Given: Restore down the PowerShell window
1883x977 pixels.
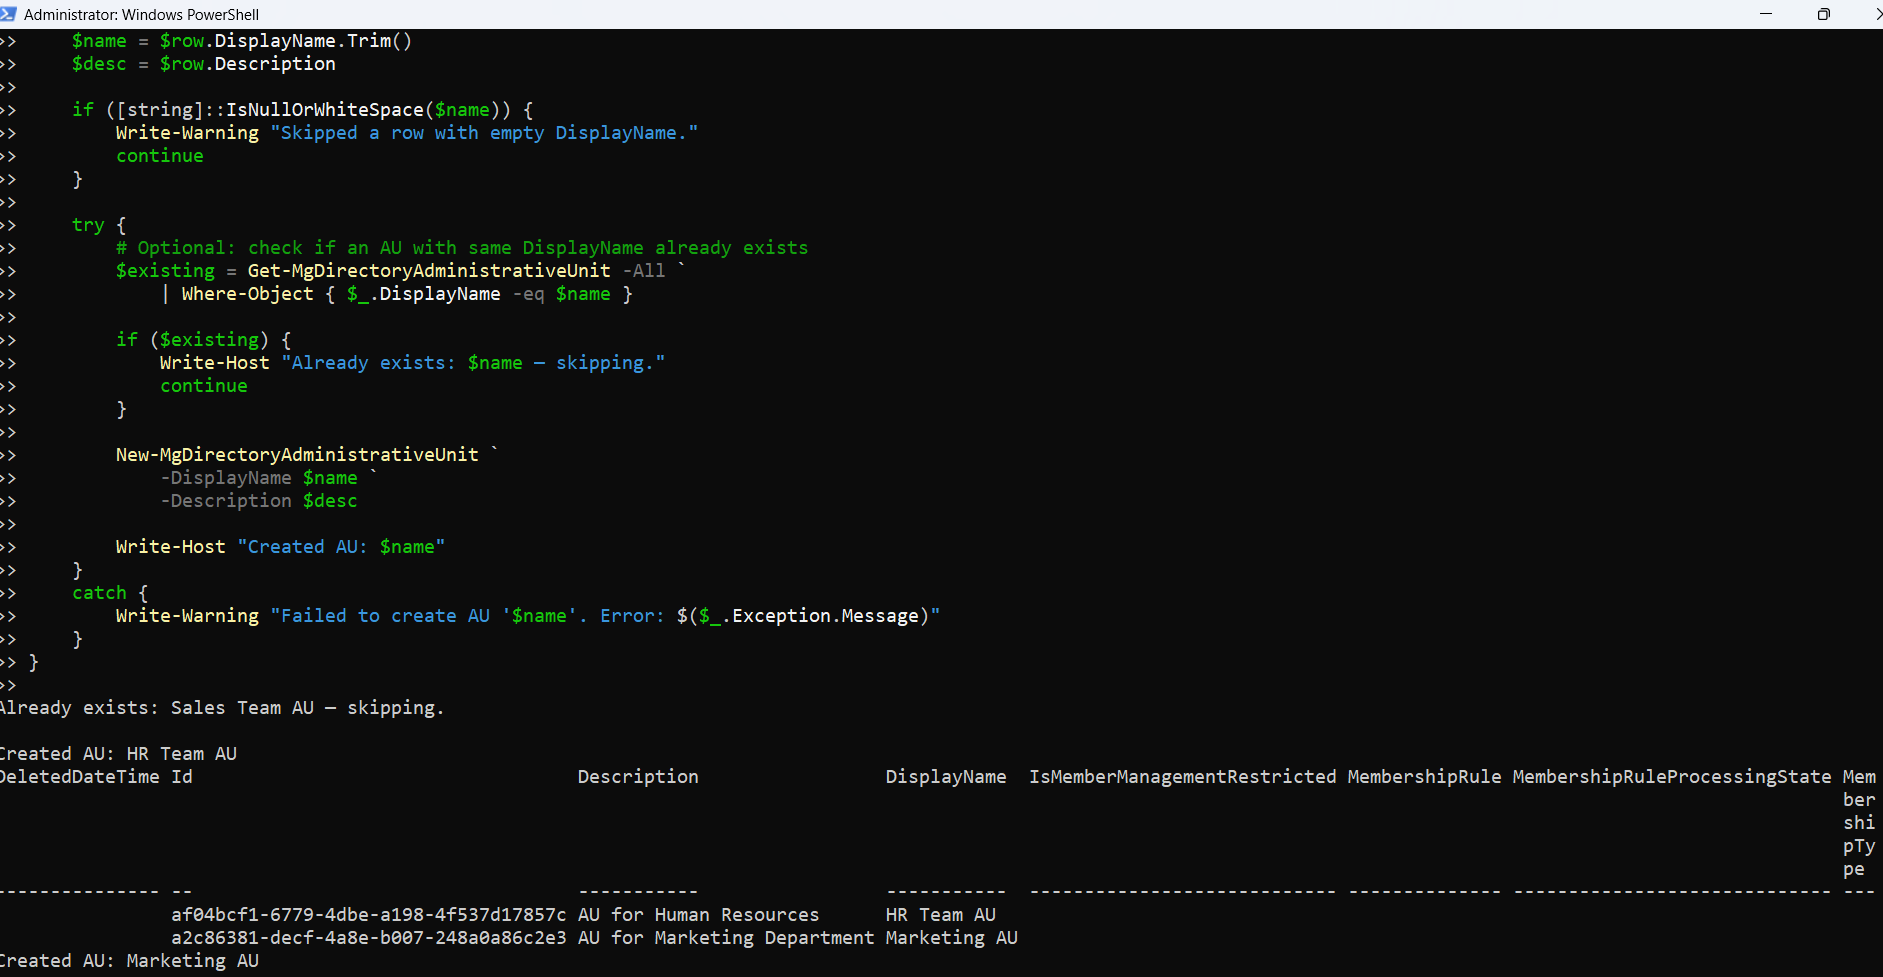Looking at the screenshot, I should pos(1824,14).
